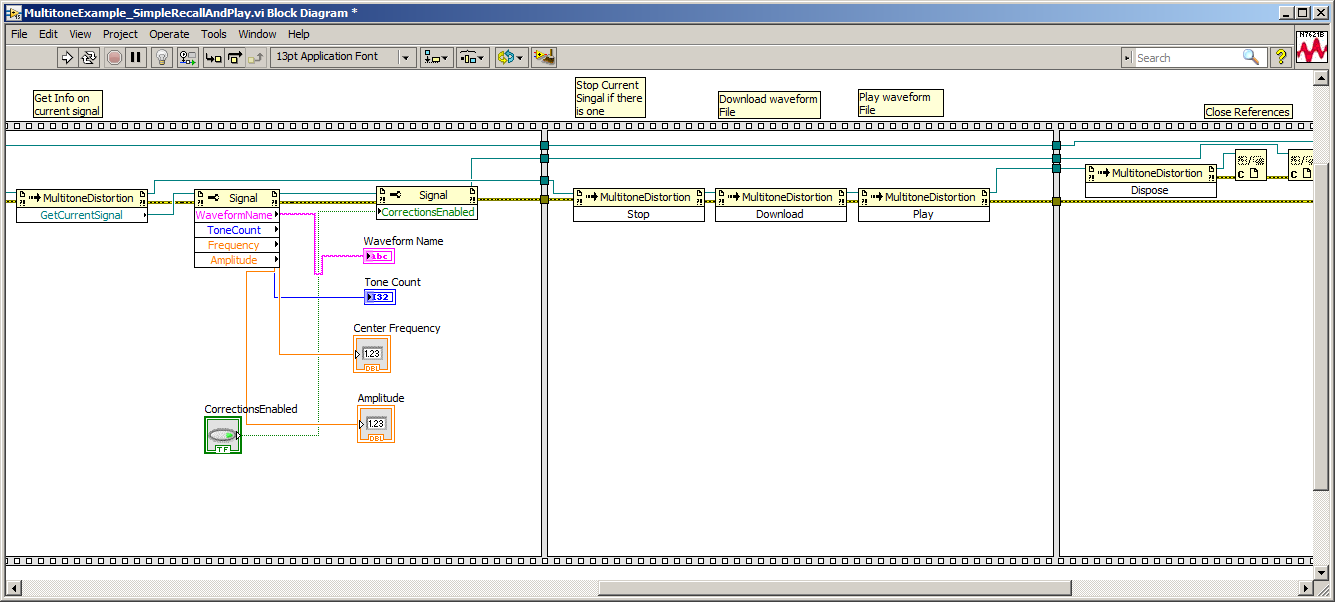Select the Stop invoke node method

[x=638, y=214]
